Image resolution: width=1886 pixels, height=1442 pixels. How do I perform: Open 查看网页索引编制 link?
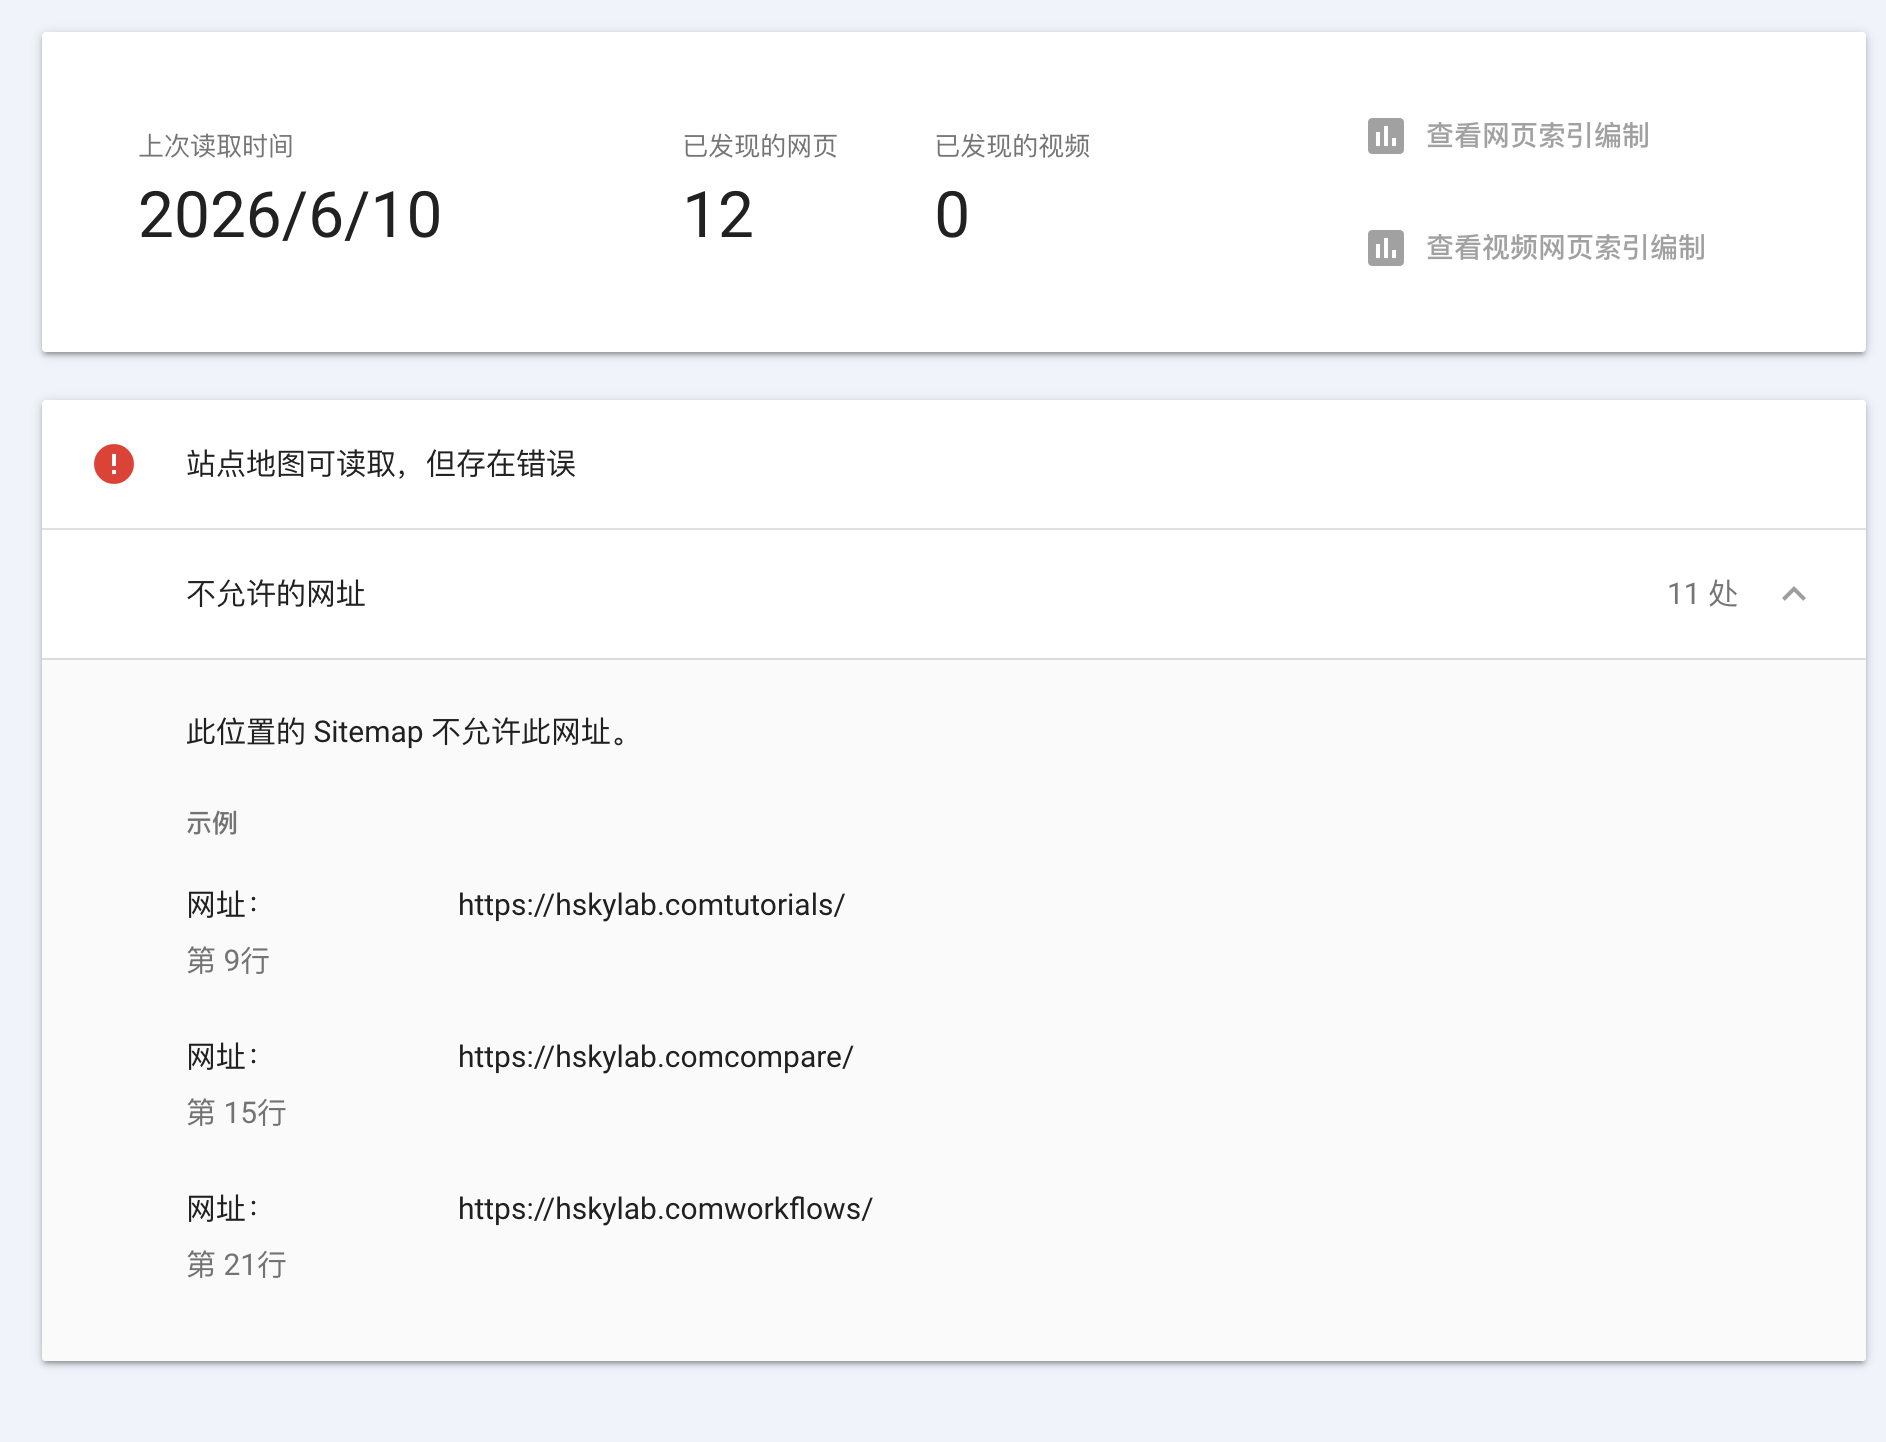(1537, 136)
